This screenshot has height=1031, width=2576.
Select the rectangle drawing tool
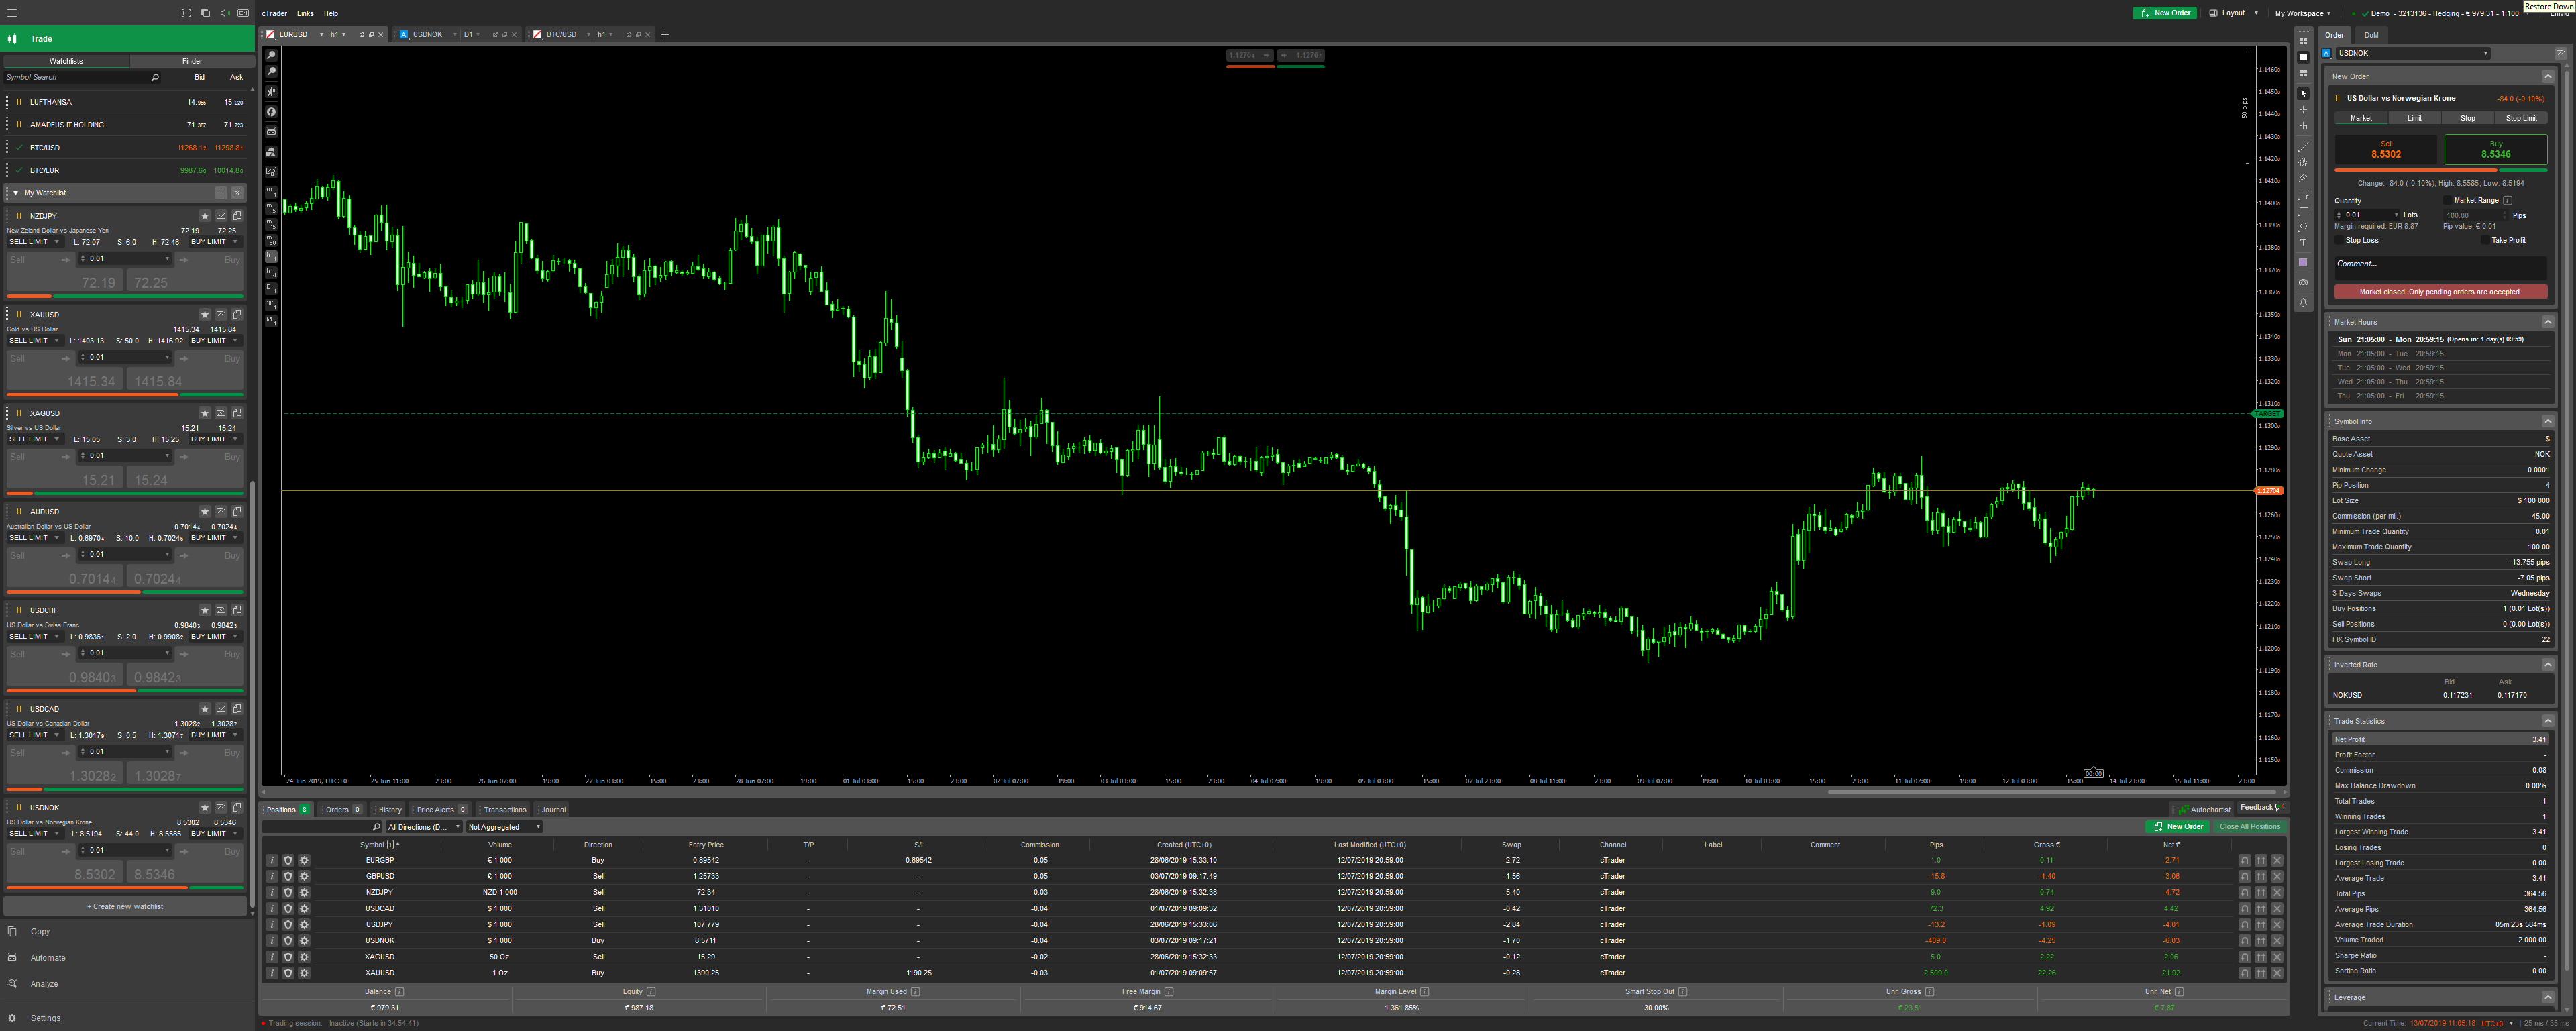pos(2303,211)
